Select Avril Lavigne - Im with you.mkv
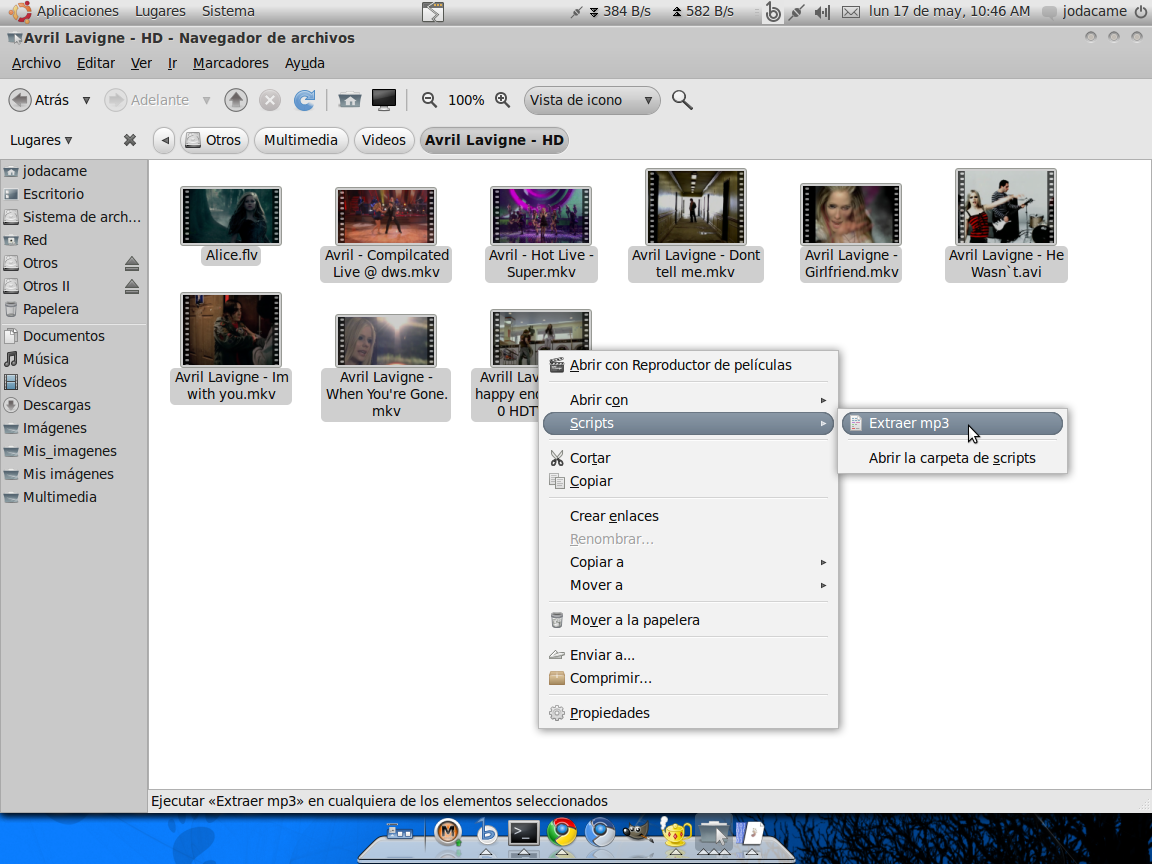Screen dimensions: 1152x864 click(x=231, y=329)
